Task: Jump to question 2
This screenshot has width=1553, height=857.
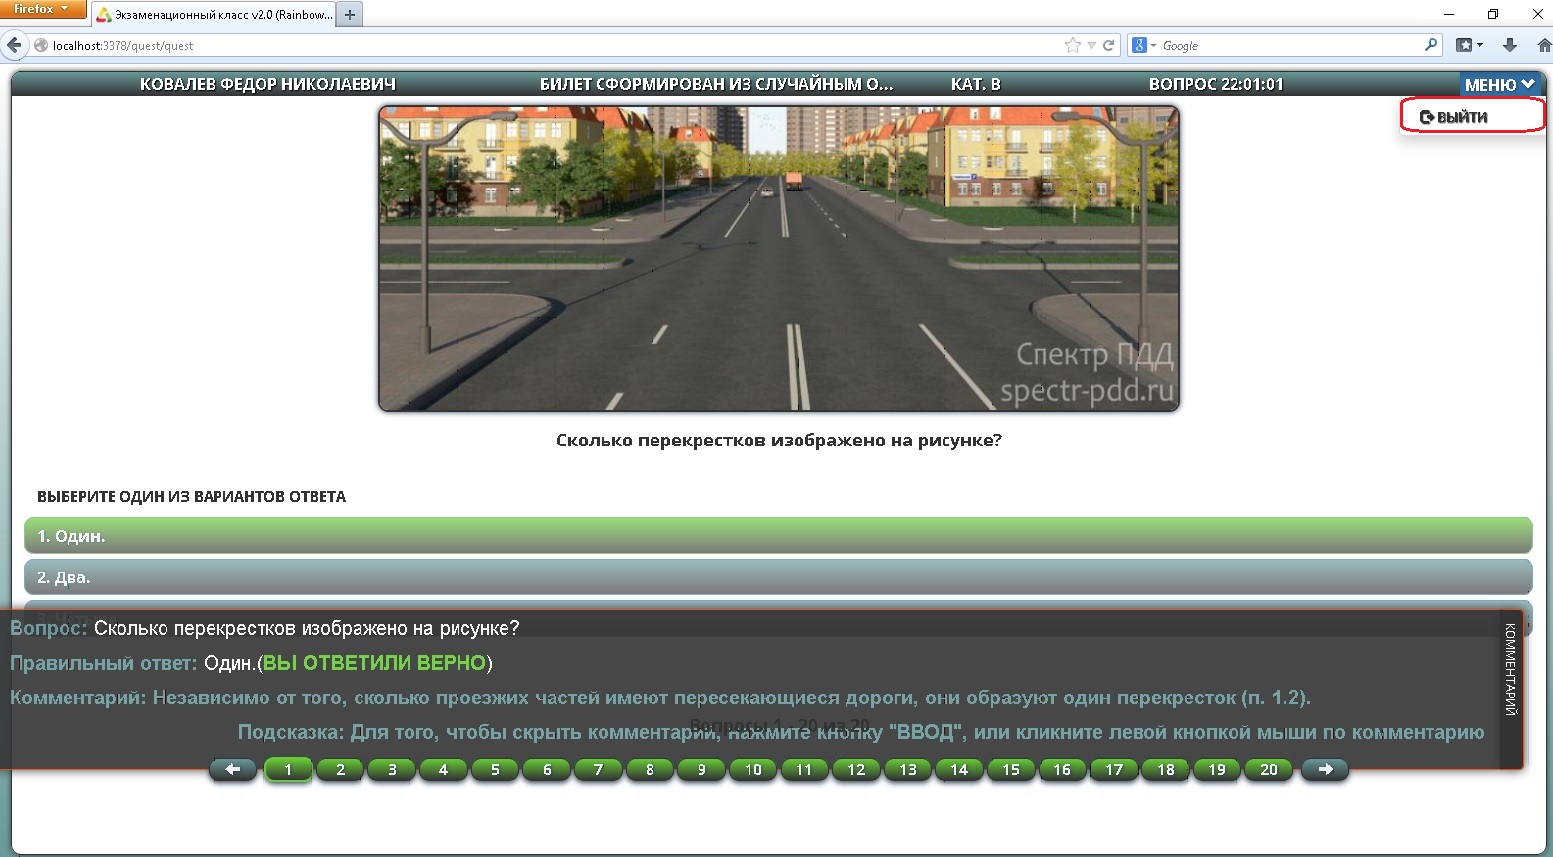Action: coord(340,769)
